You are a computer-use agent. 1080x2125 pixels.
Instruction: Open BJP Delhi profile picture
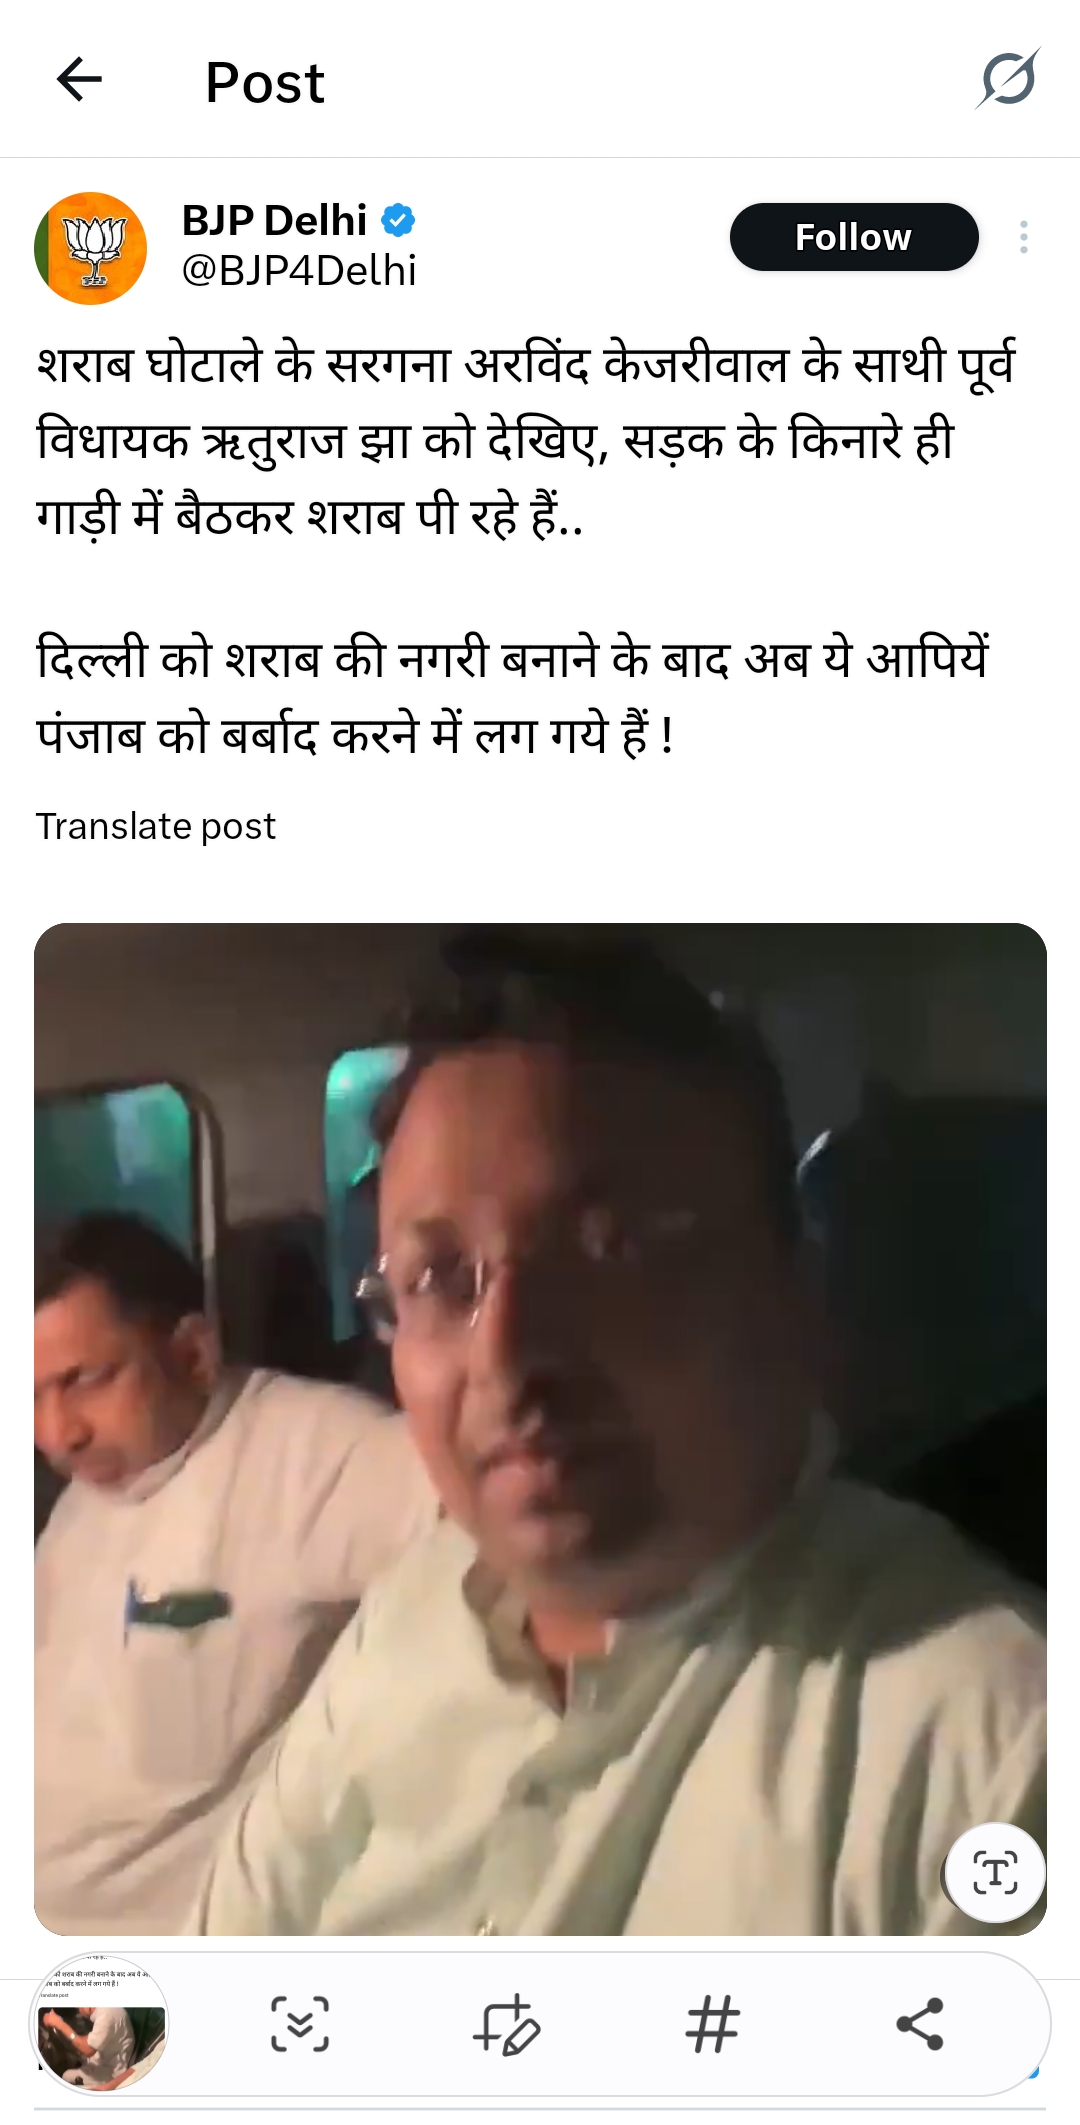pos(91,247)
